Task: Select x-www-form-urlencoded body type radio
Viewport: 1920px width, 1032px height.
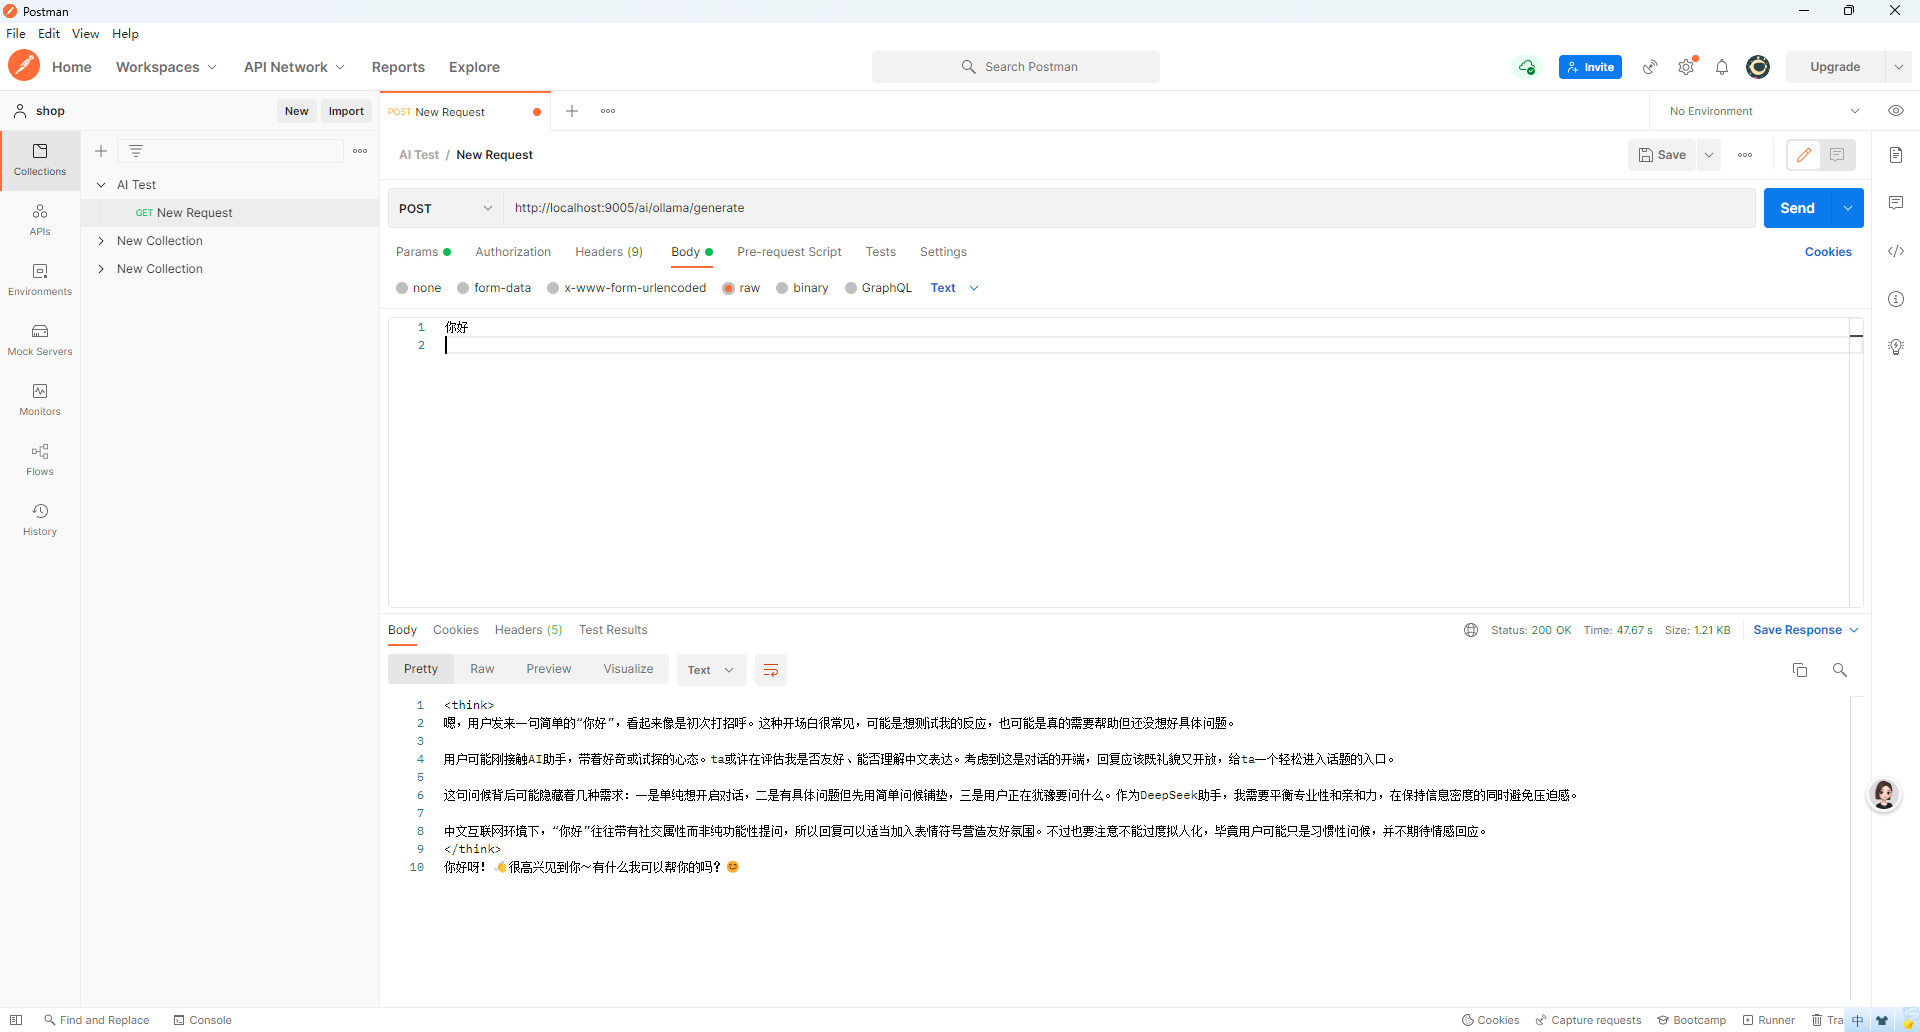Action: [x=553, y=288]
